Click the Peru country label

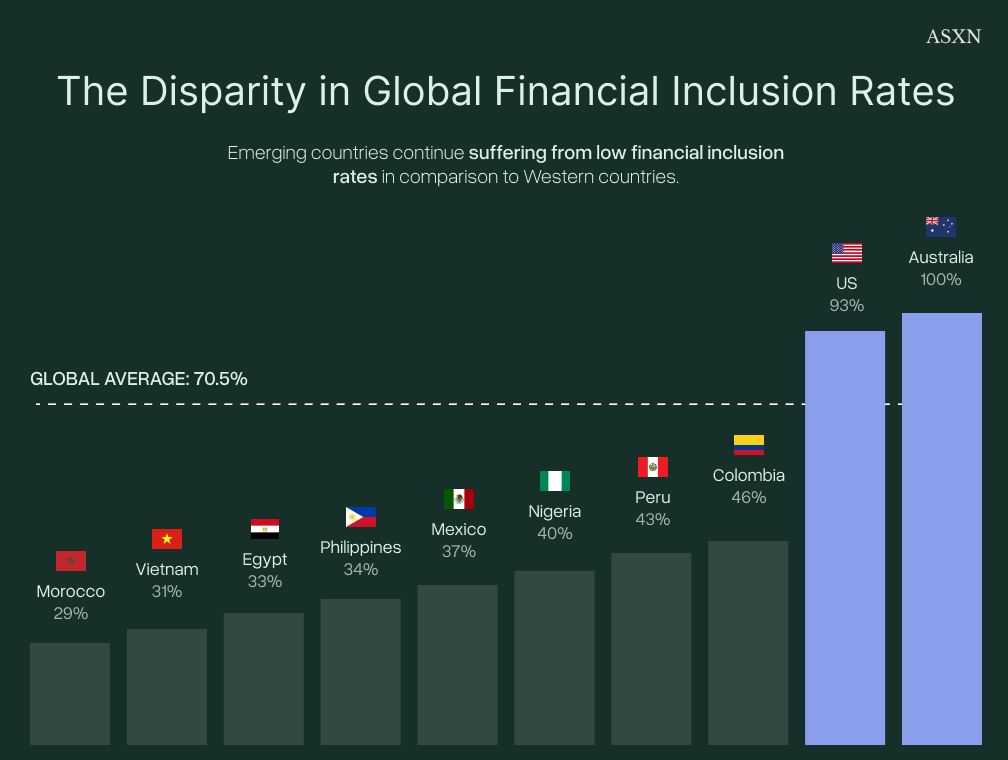pyautogui.click(x=652, y=498)
